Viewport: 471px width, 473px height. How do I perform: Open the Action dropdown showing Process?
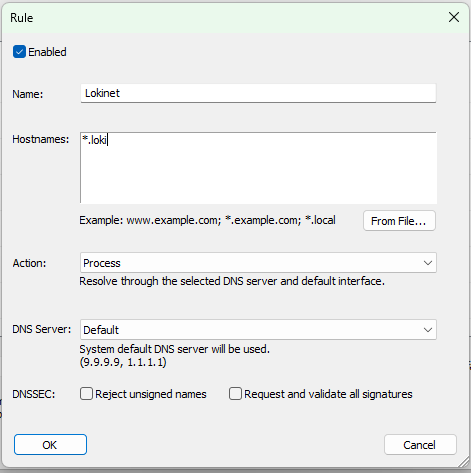coord(258,263)
